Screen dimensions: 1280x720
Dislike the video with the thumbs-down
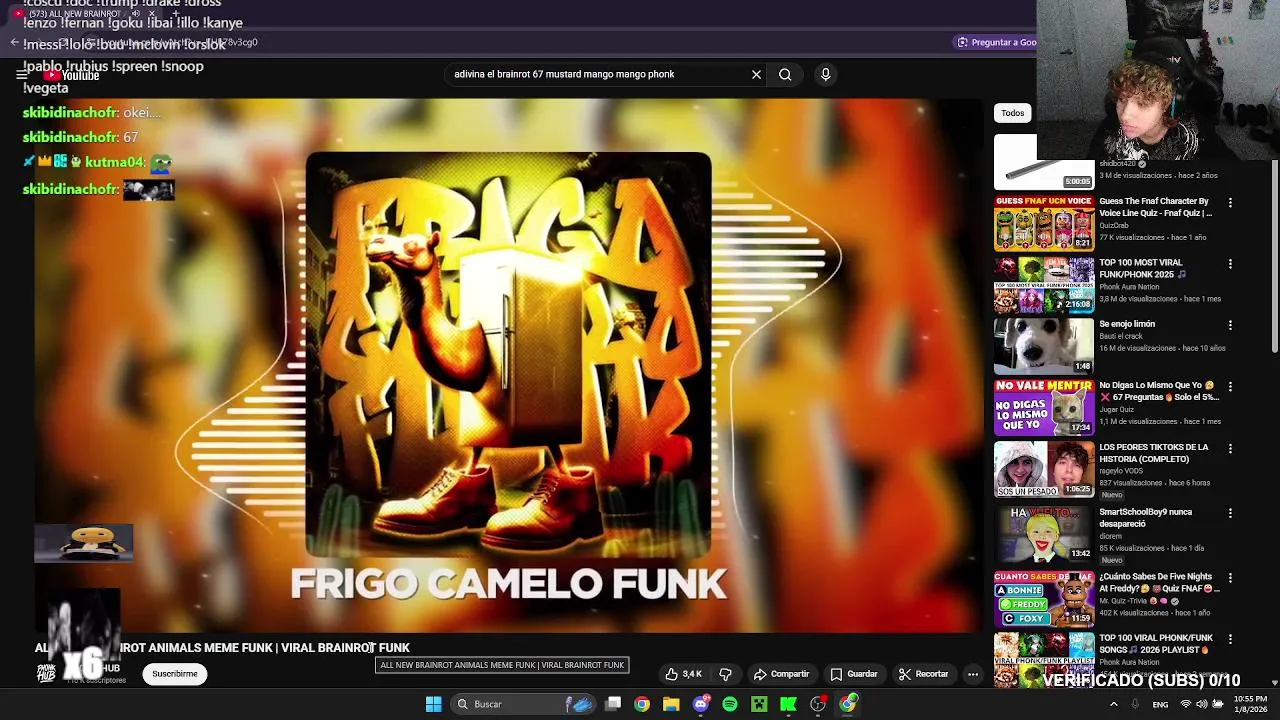point(726,674)
